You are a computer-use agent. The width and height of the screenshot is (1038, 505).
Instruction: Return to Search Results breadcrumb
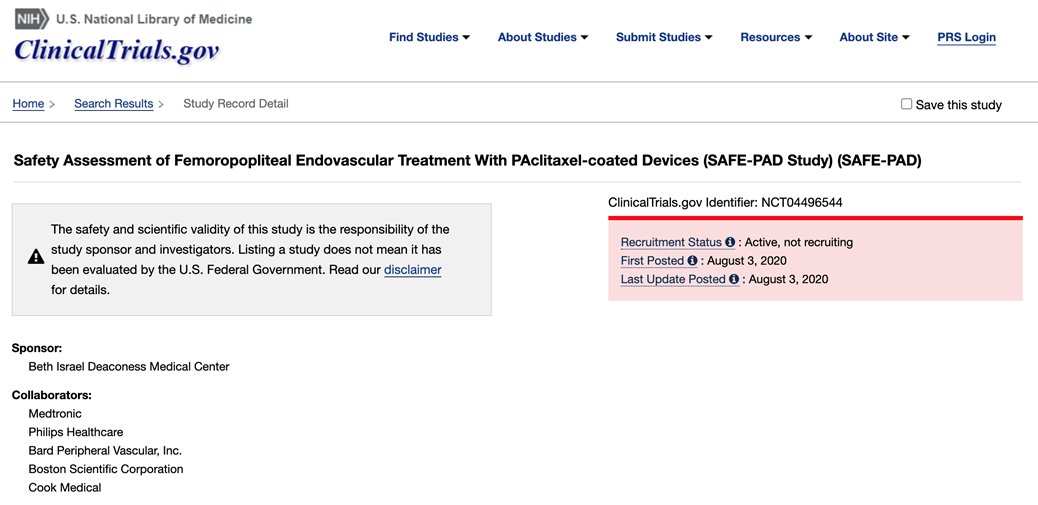(x=114, y=104)
